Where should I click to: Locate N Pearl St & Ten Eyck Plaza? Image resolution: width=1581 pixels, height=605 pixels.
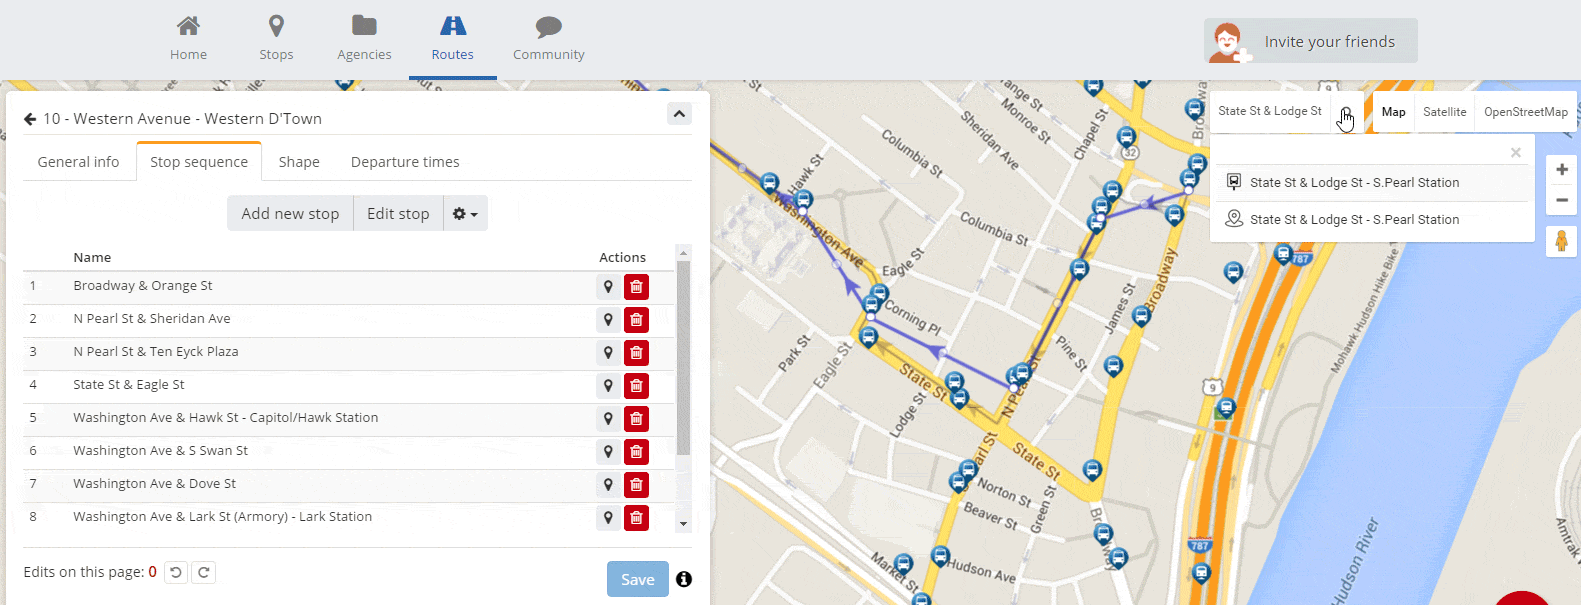coord(608,353)
